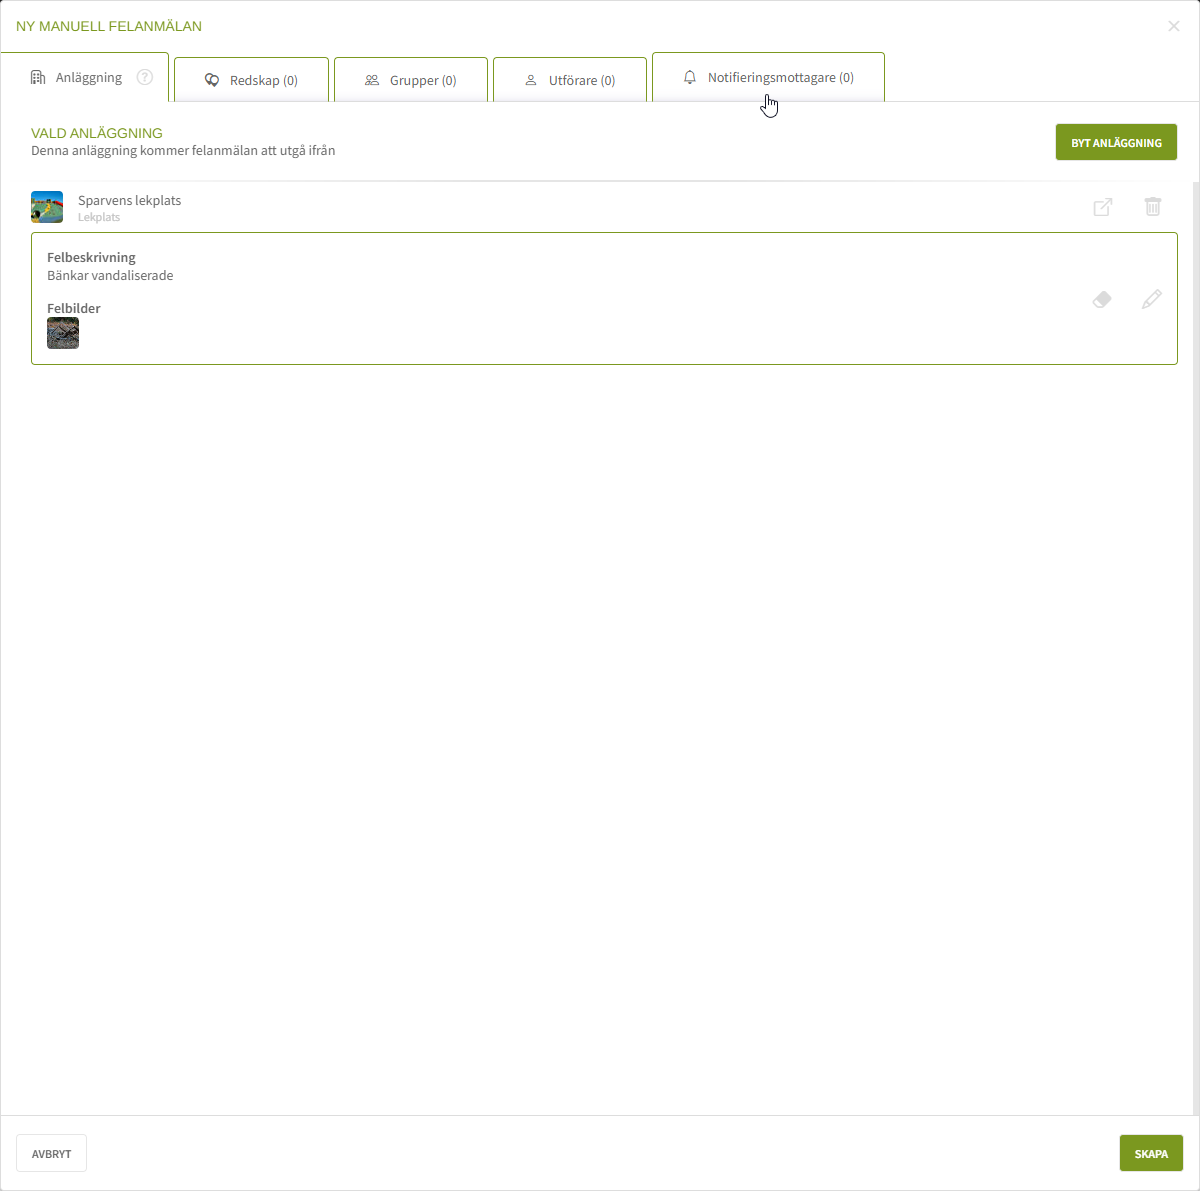Click the pencil icon to edit Felbeskrivning

point(1152,299)
